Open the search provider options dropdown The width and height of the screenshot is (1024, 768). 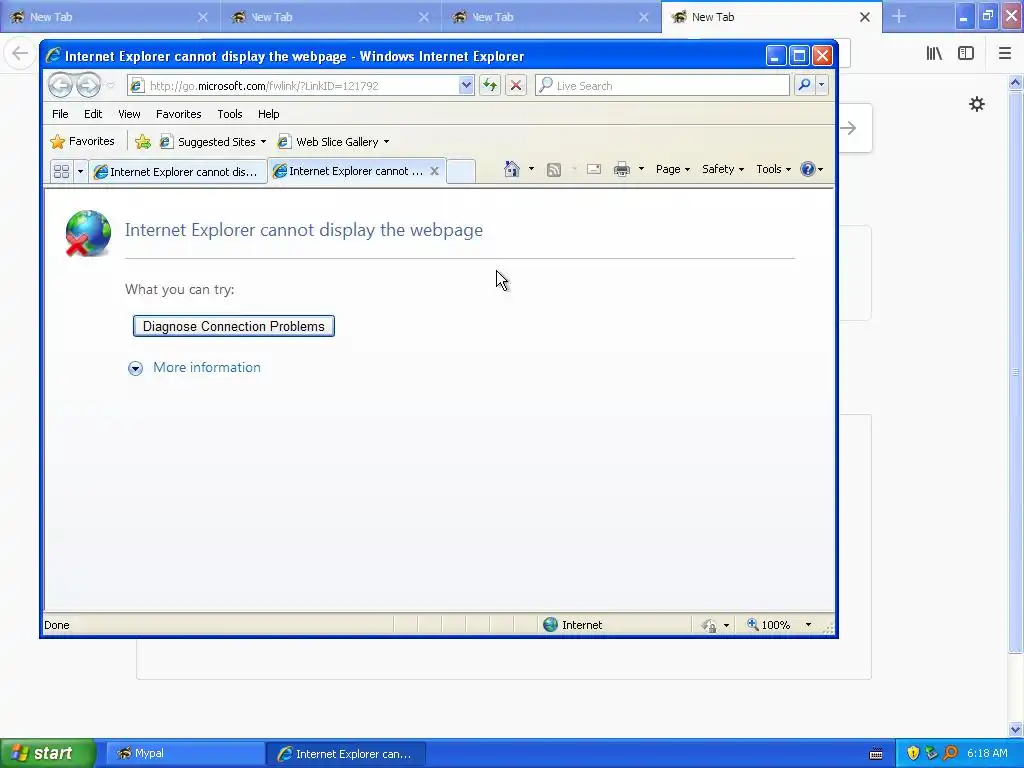point(822,86)
